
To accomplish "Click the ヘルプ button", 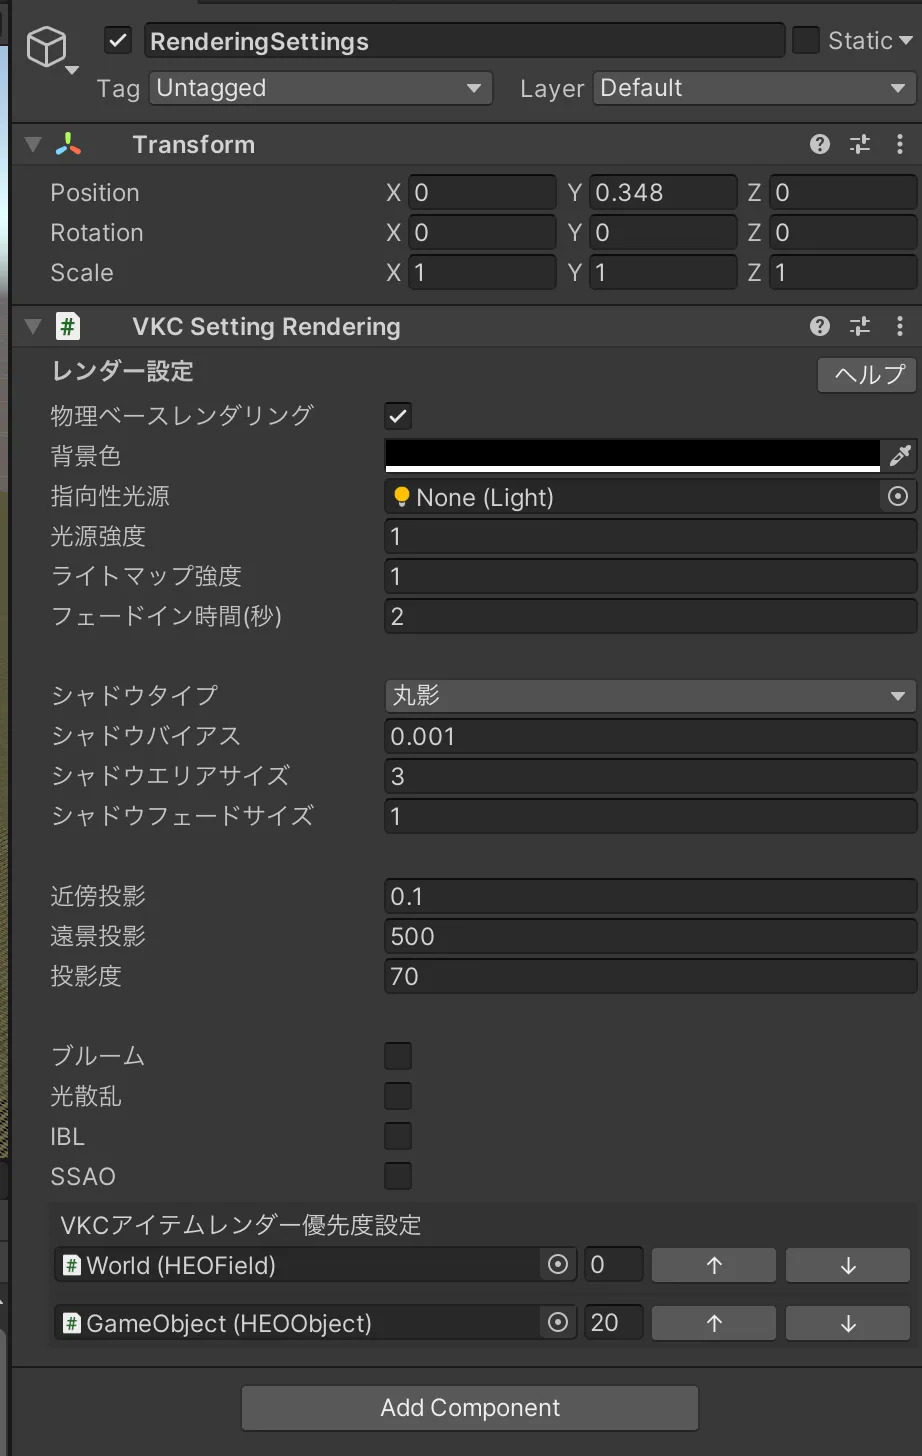I will [x=867, y=375].
